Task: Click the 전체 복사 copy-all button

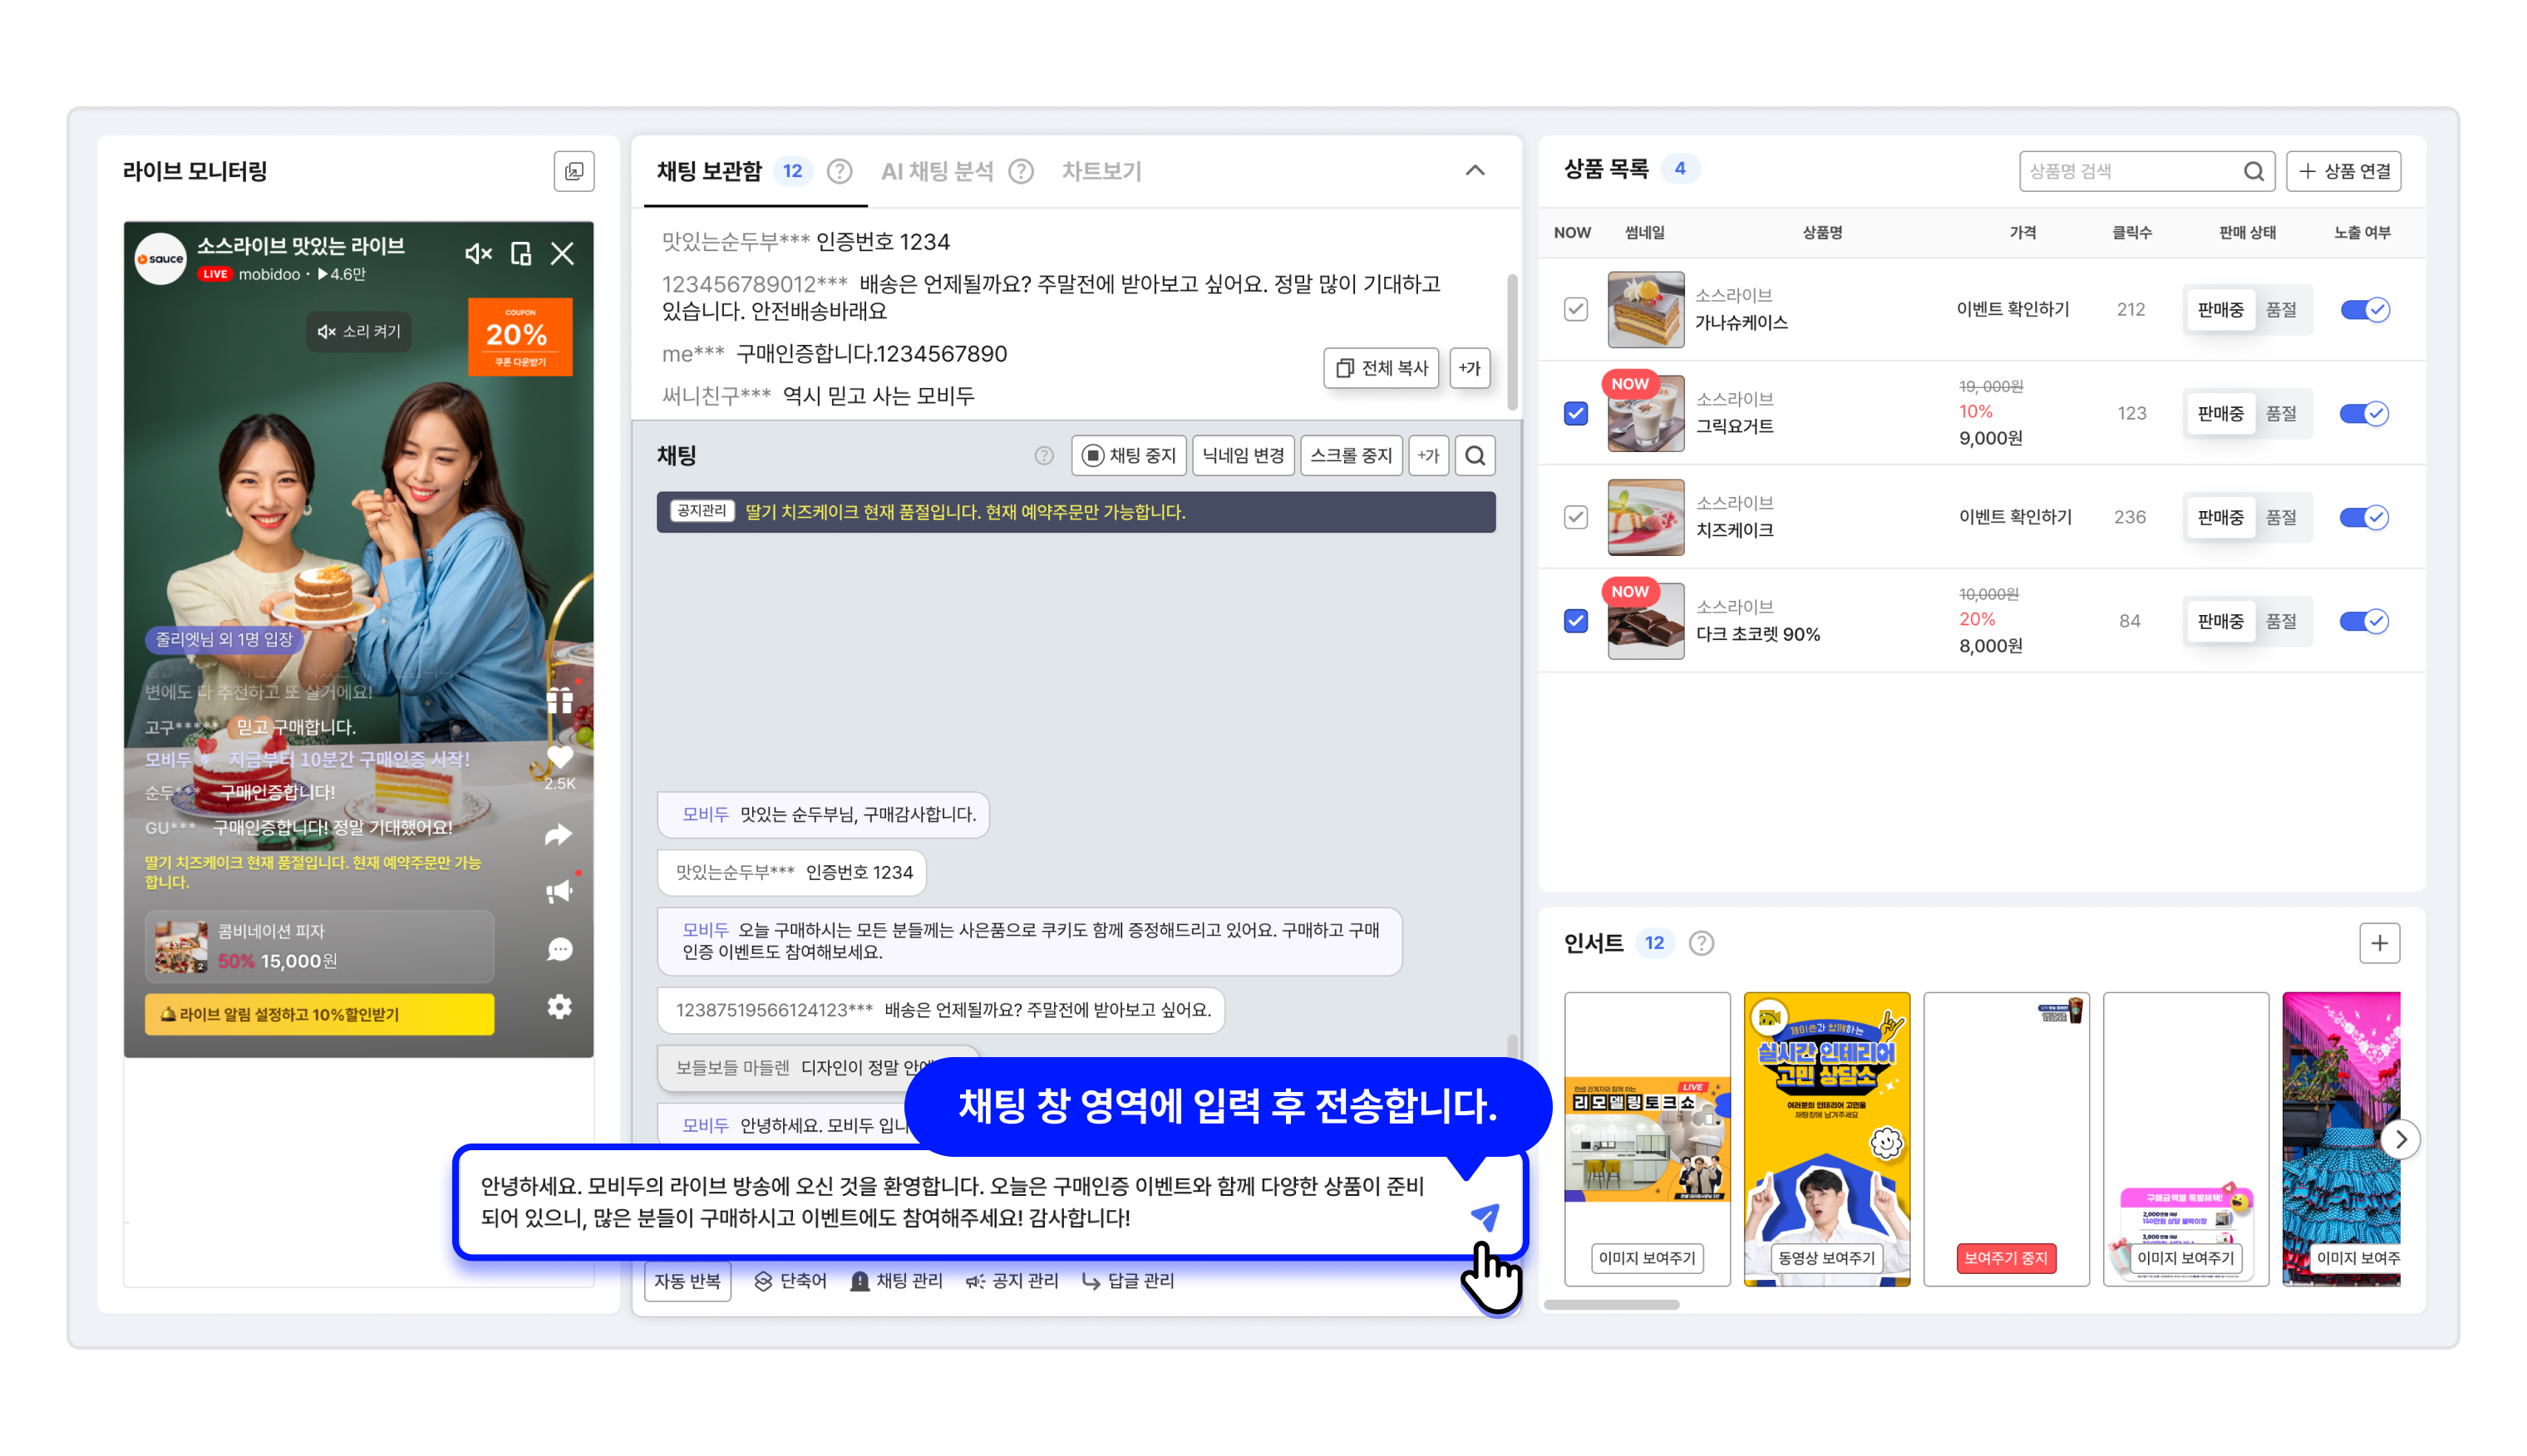Action: [1381, 368]
